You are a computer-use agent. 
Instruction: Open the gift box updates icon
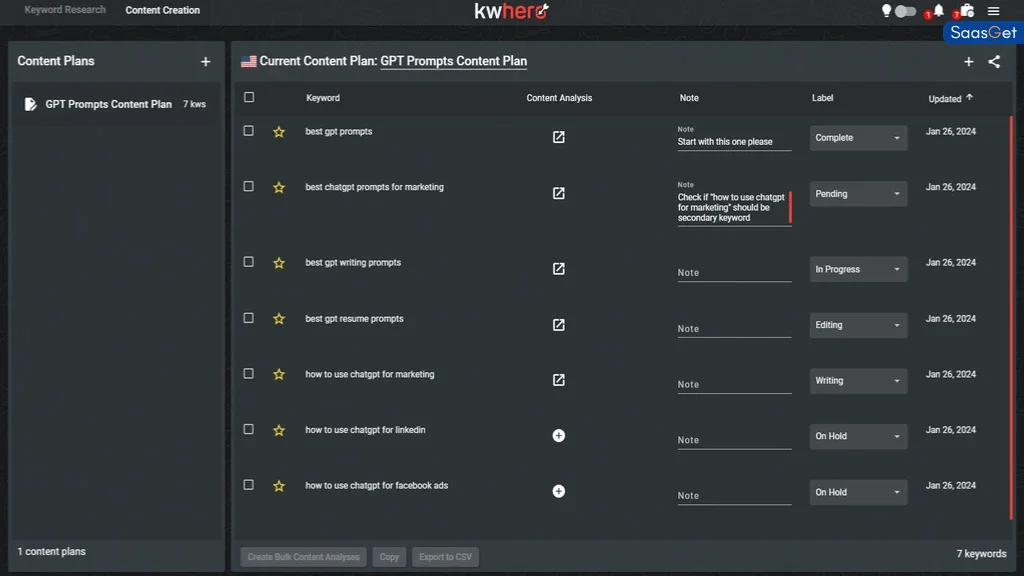tap(967, 10)
